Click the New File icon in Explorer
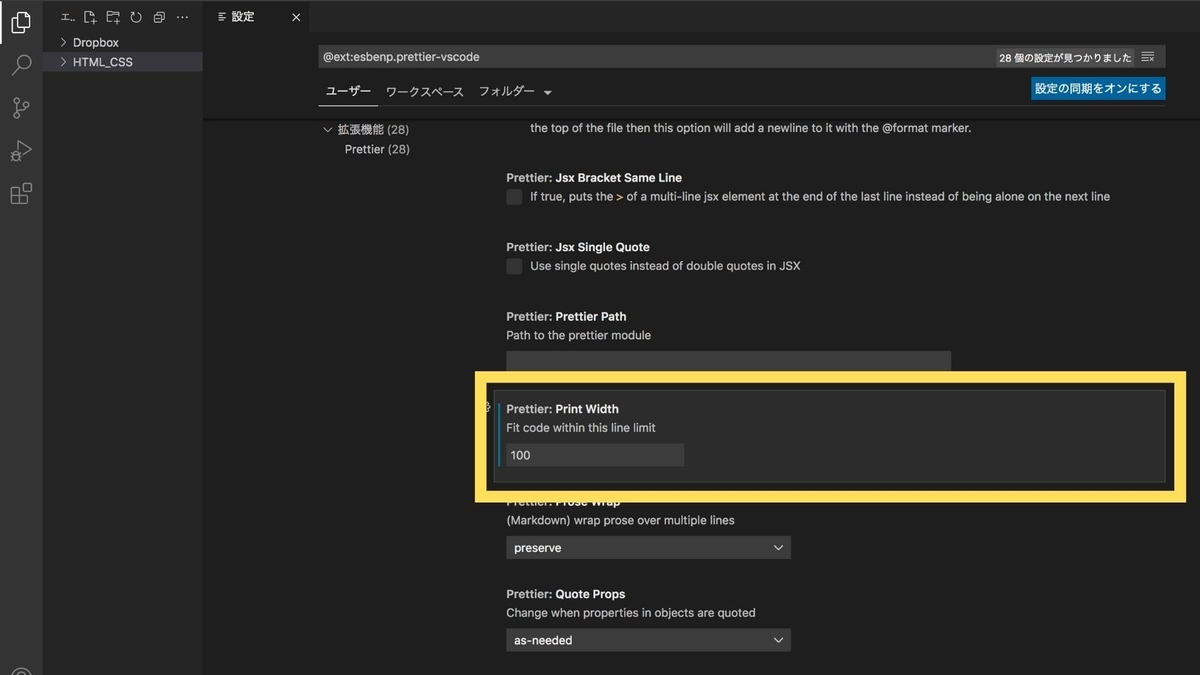This screenshot has height=675, width=1200. click(90, 17)
